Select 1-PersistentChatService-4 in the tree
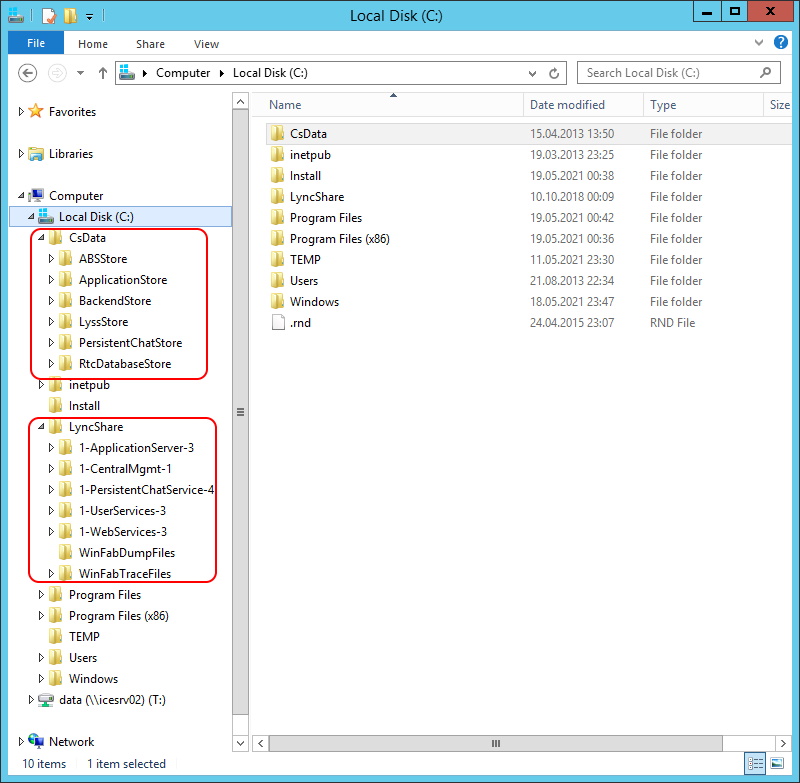Viewport: 800px width, 783px height. [x=146, y=489]
